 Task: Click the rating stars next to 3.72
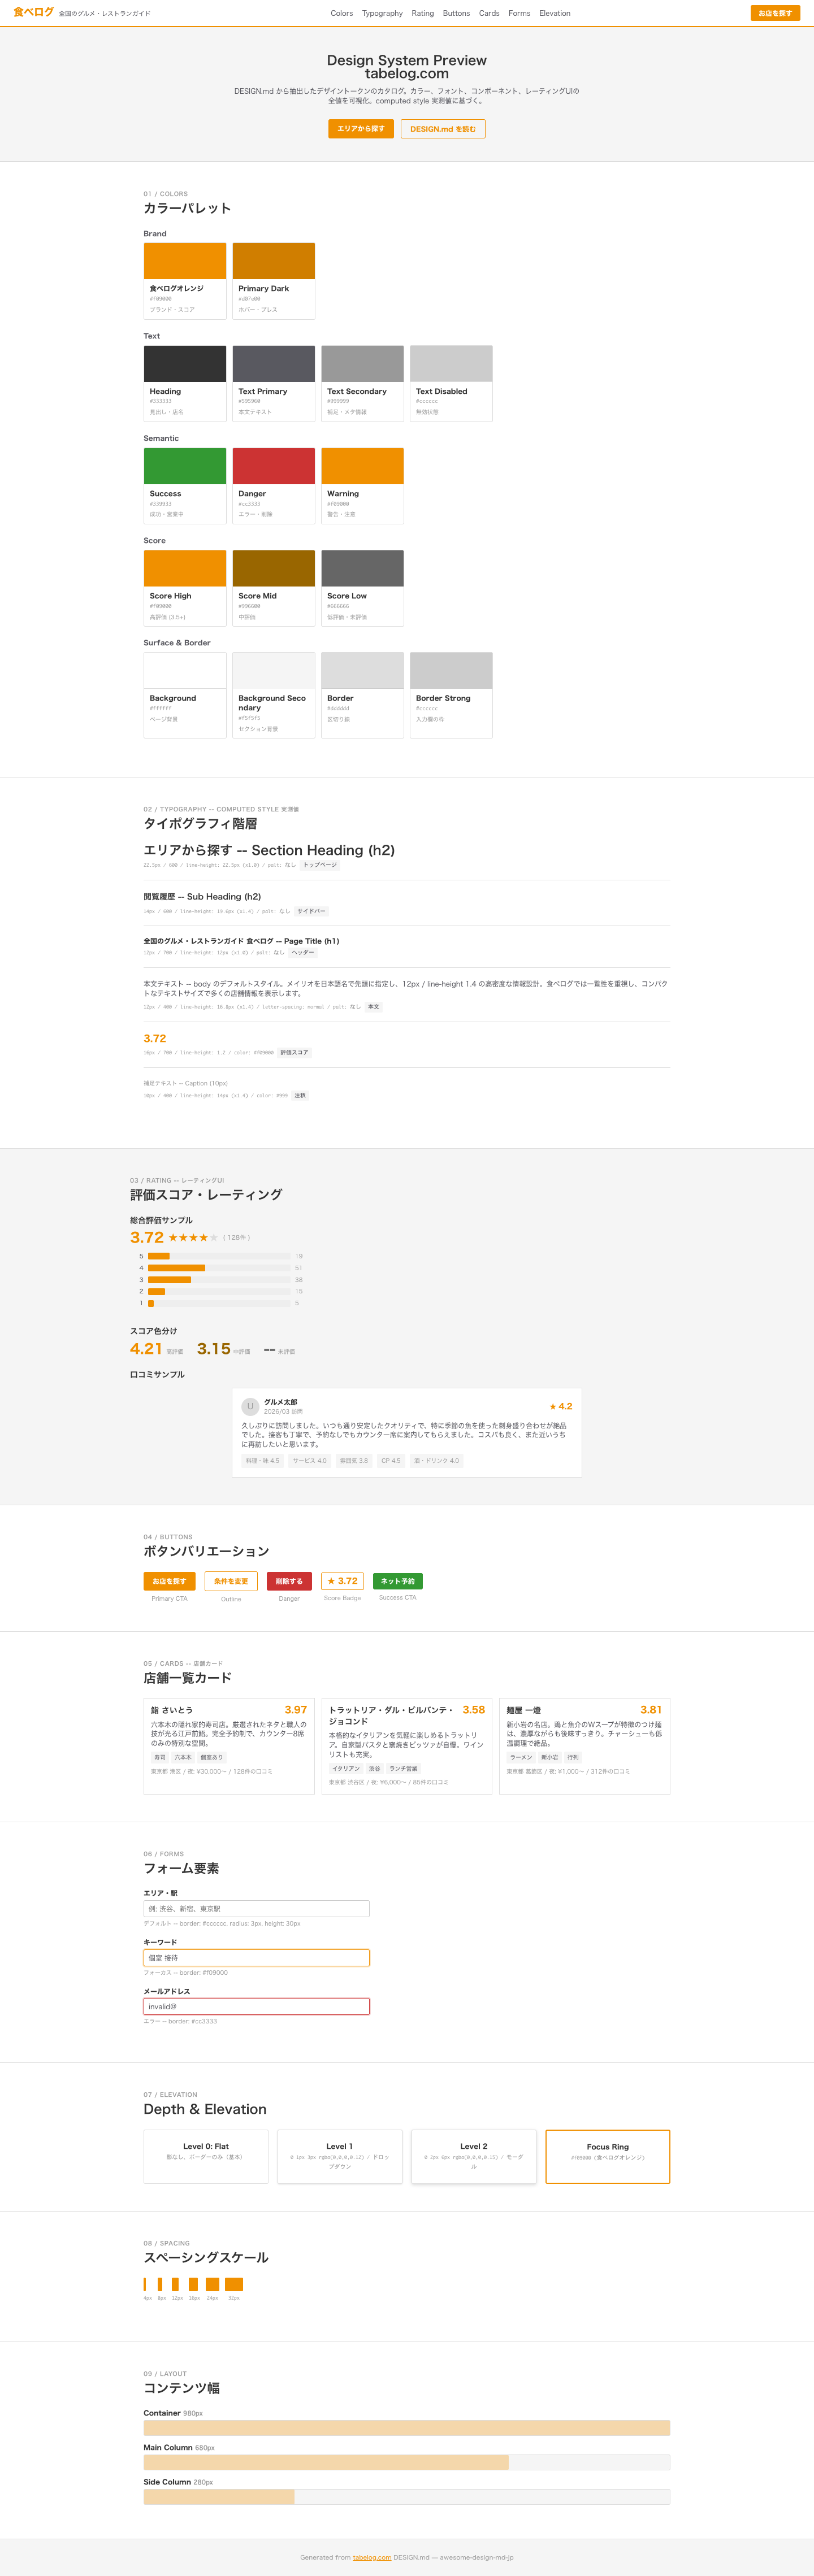click(x=193, y=1238)
